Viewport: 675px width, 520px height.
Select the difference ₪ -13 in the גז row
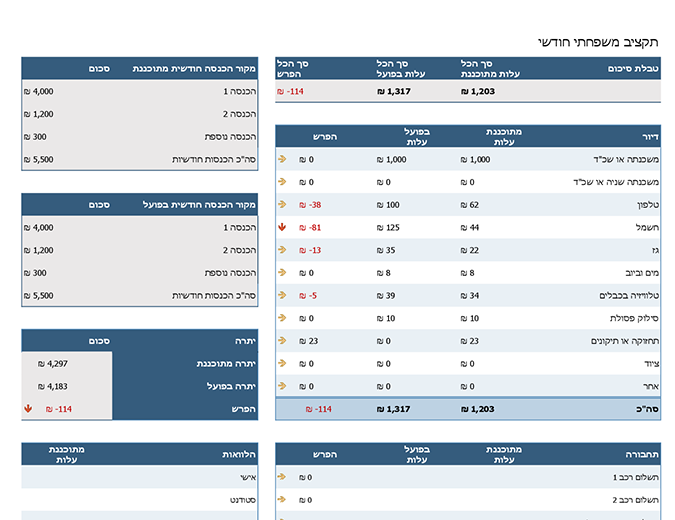coord(310,250)
